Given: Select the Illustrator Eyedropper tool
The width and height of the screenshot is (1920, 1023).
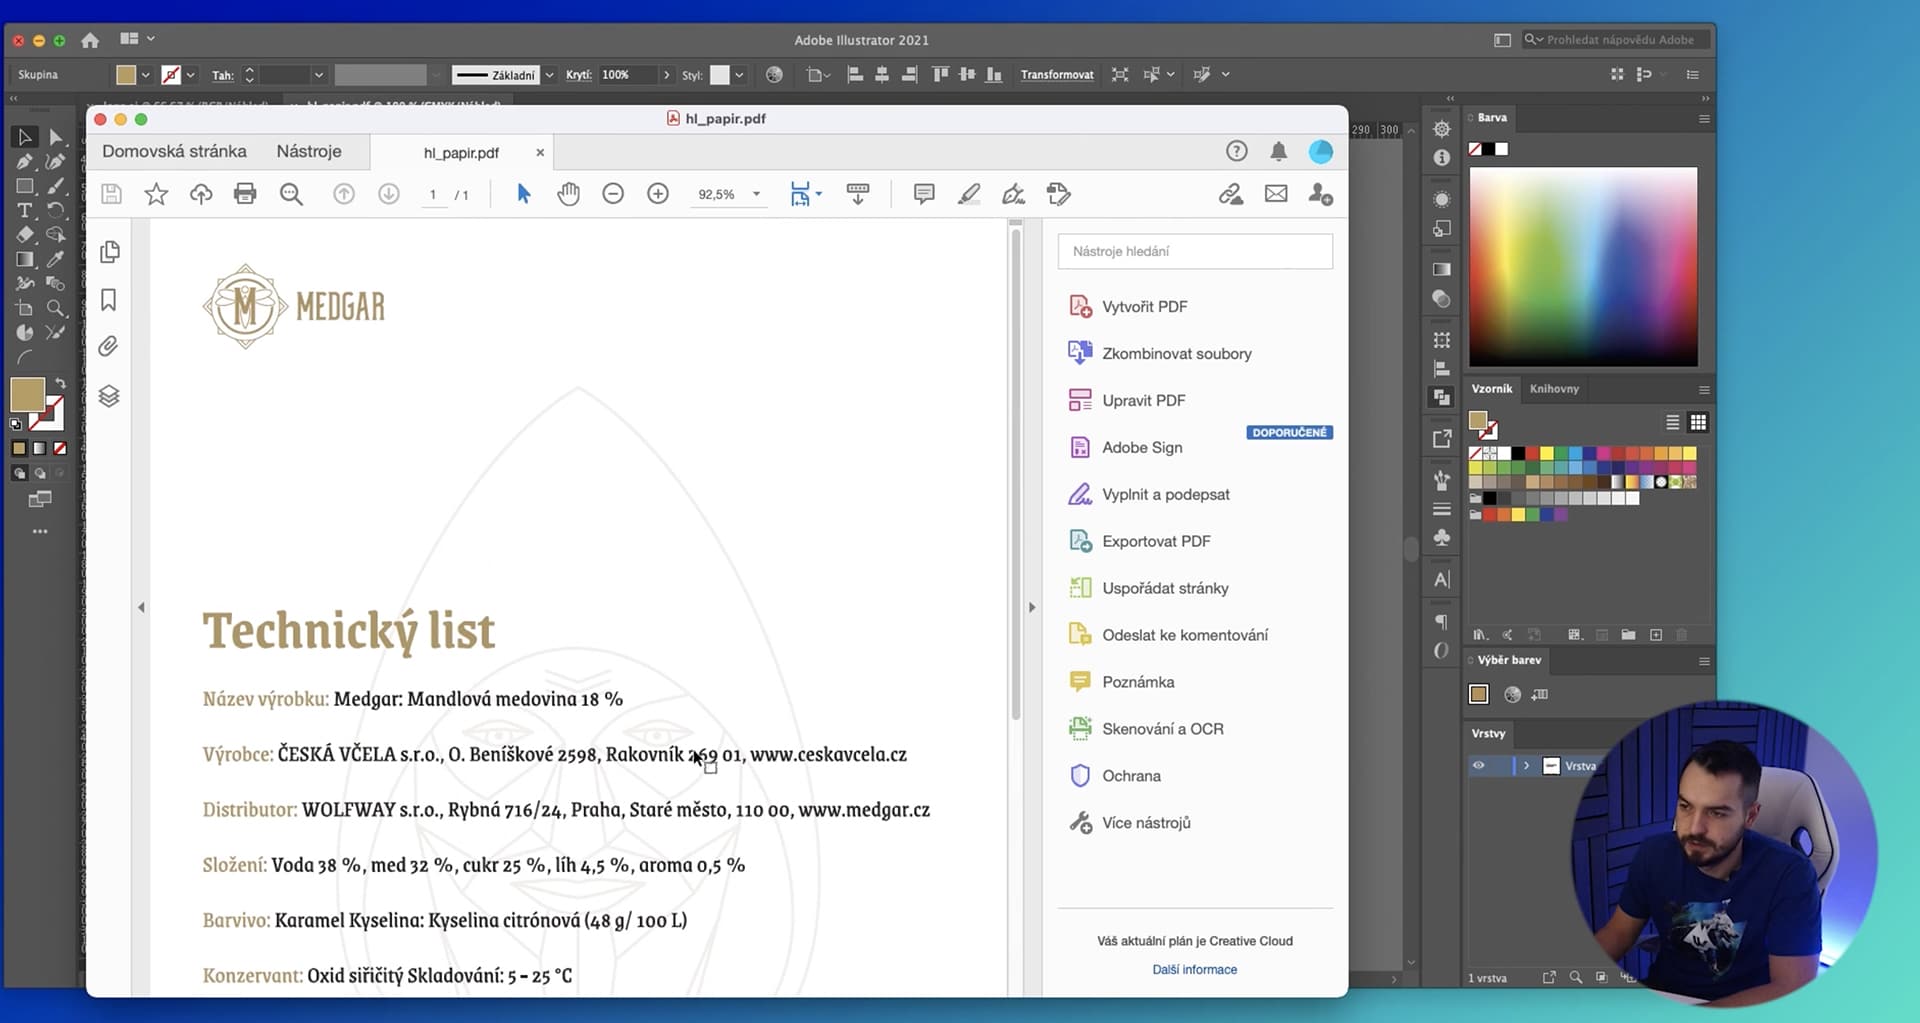Looking at the screenshot, I should 55,259.
